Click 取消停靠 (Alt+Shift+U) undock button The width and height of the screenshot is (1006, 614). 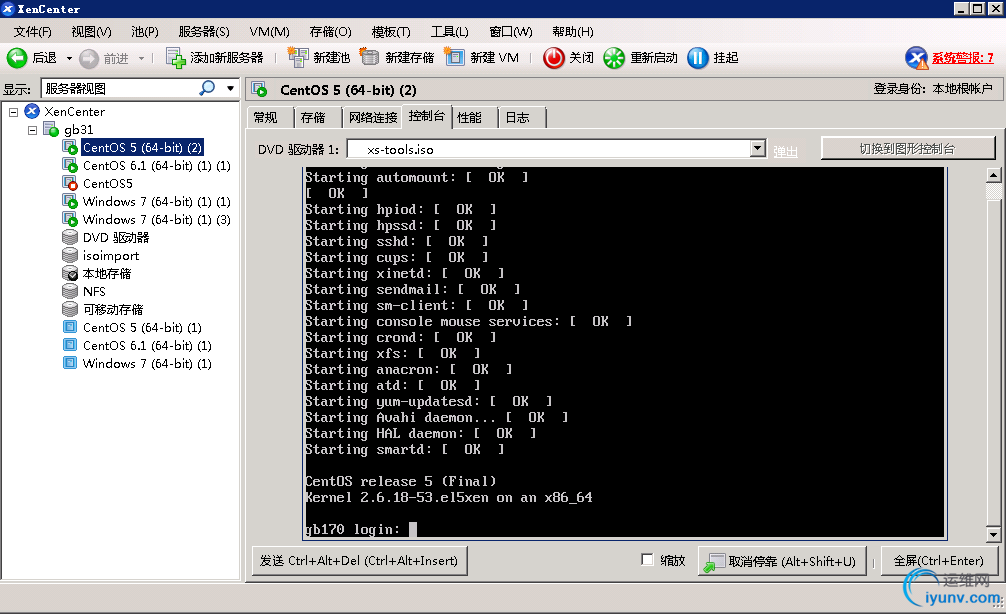coord(781,561)
